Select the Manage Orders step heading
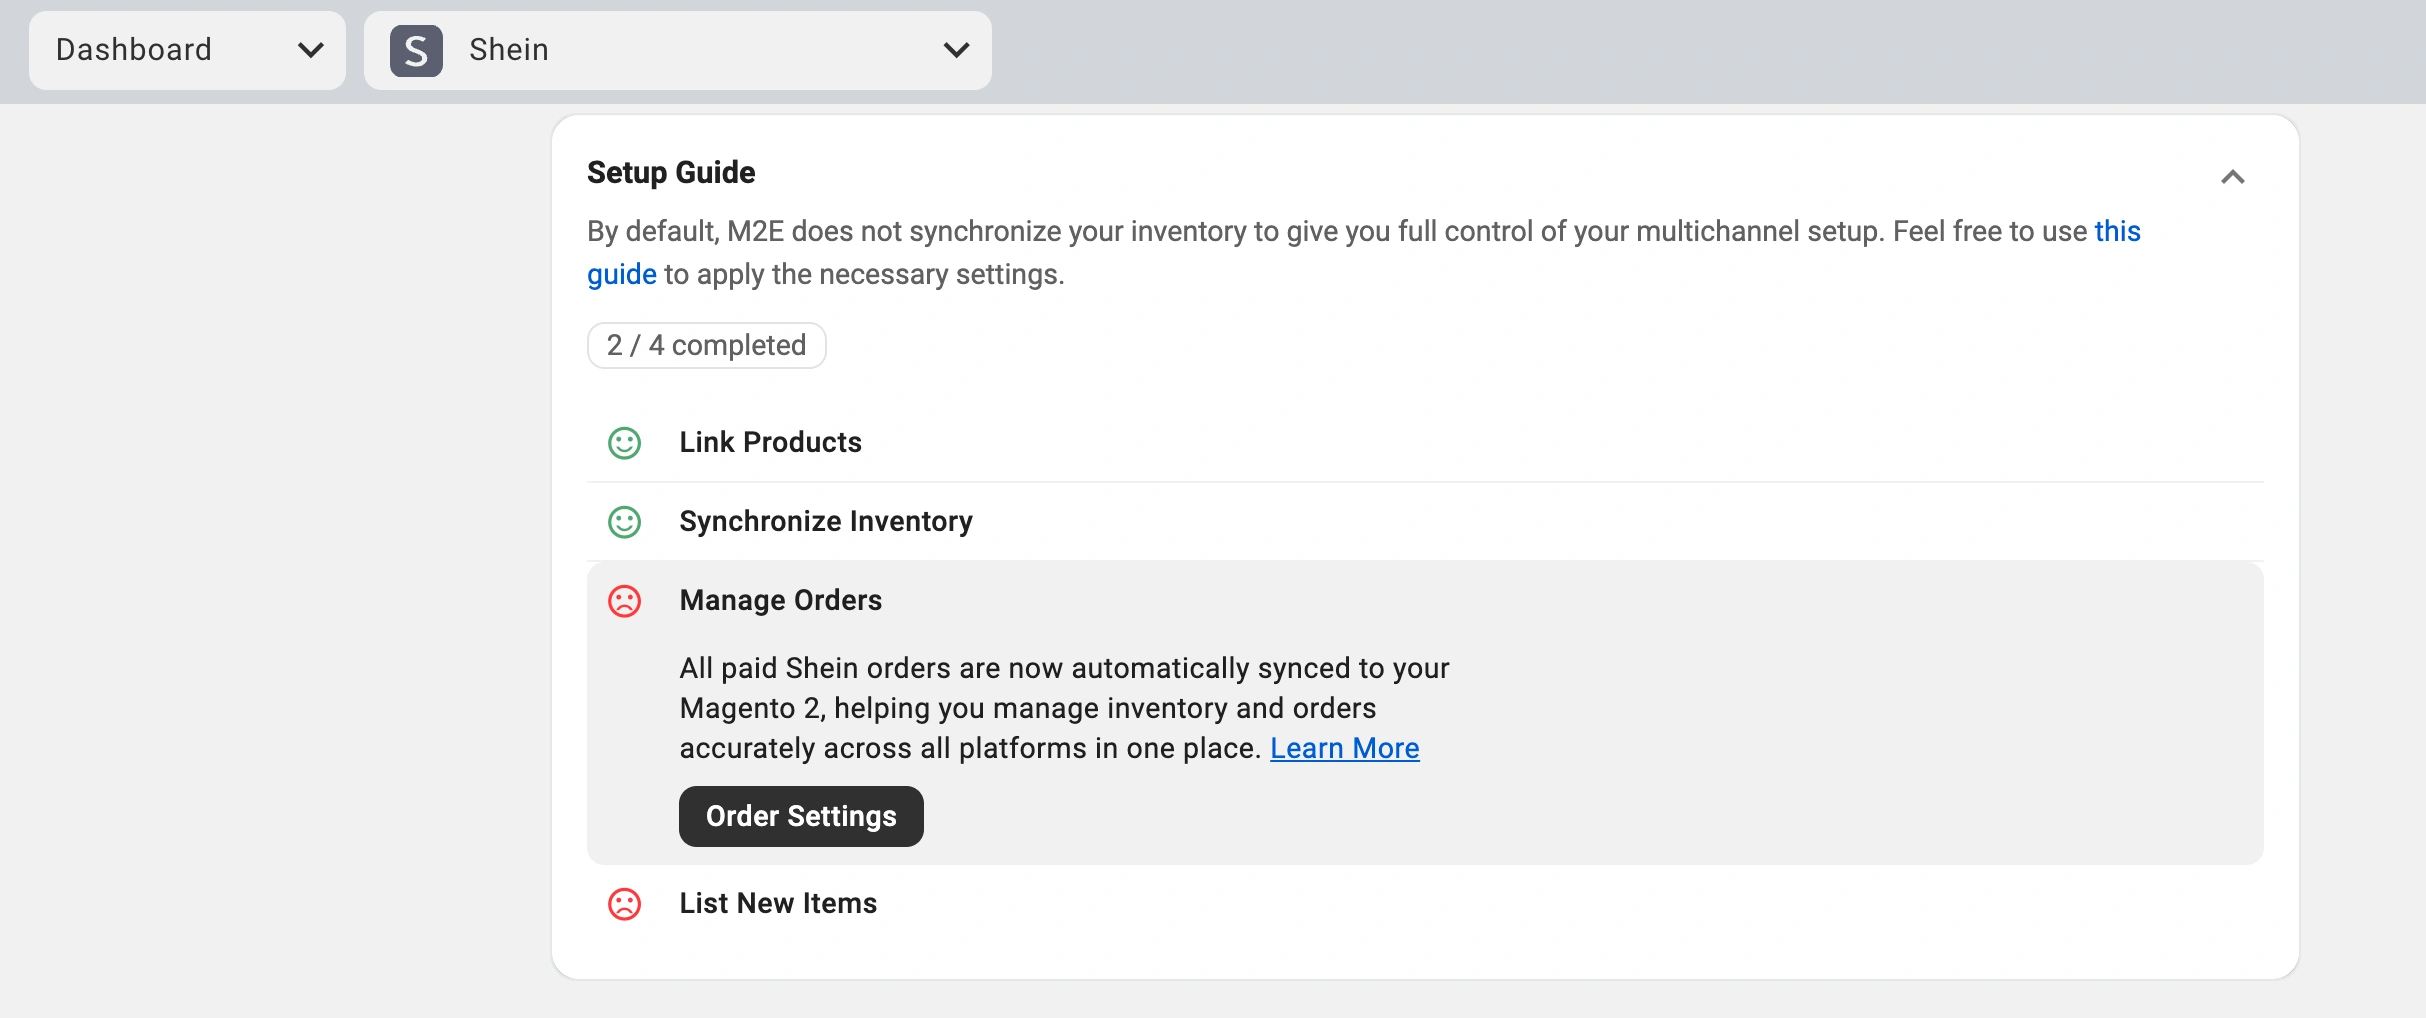 coord(780,600)
